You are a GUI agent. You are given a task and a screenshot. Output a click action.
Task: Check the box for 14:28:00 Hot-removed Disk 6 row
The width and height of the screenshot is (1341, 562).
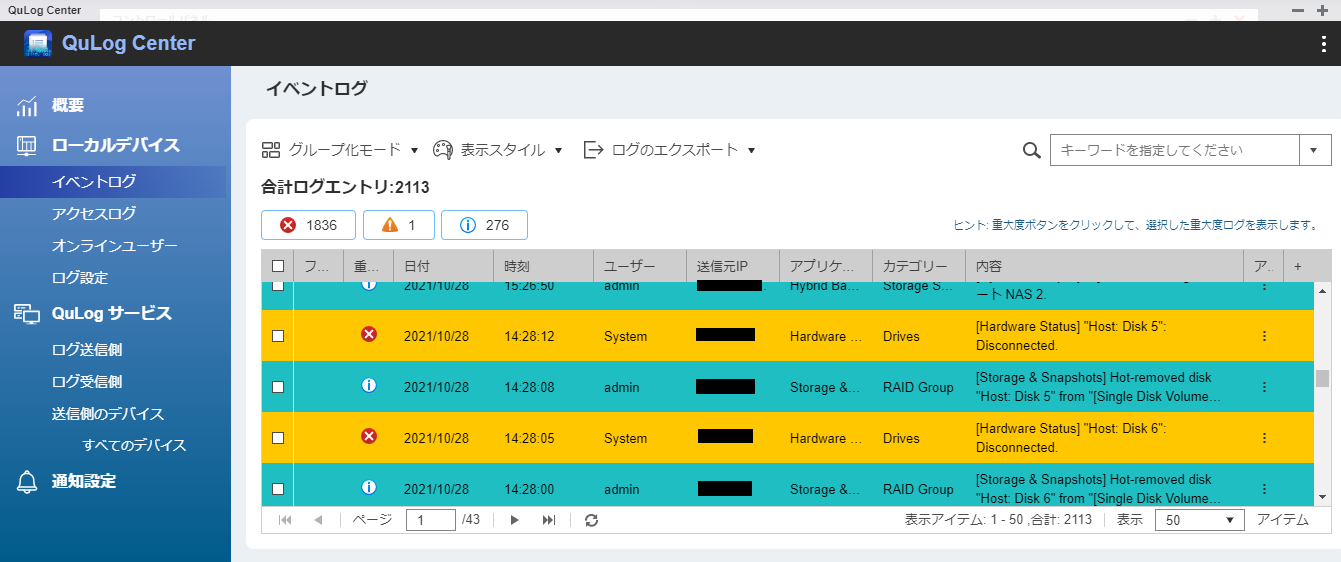[278, 489]
